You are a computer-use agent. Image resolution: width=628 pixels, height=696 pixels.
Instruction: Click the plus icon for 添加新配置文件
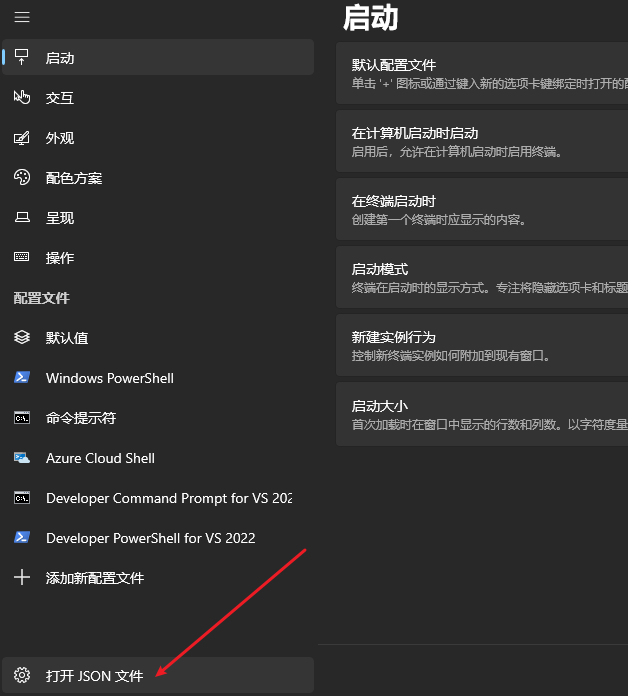(22, 578)
